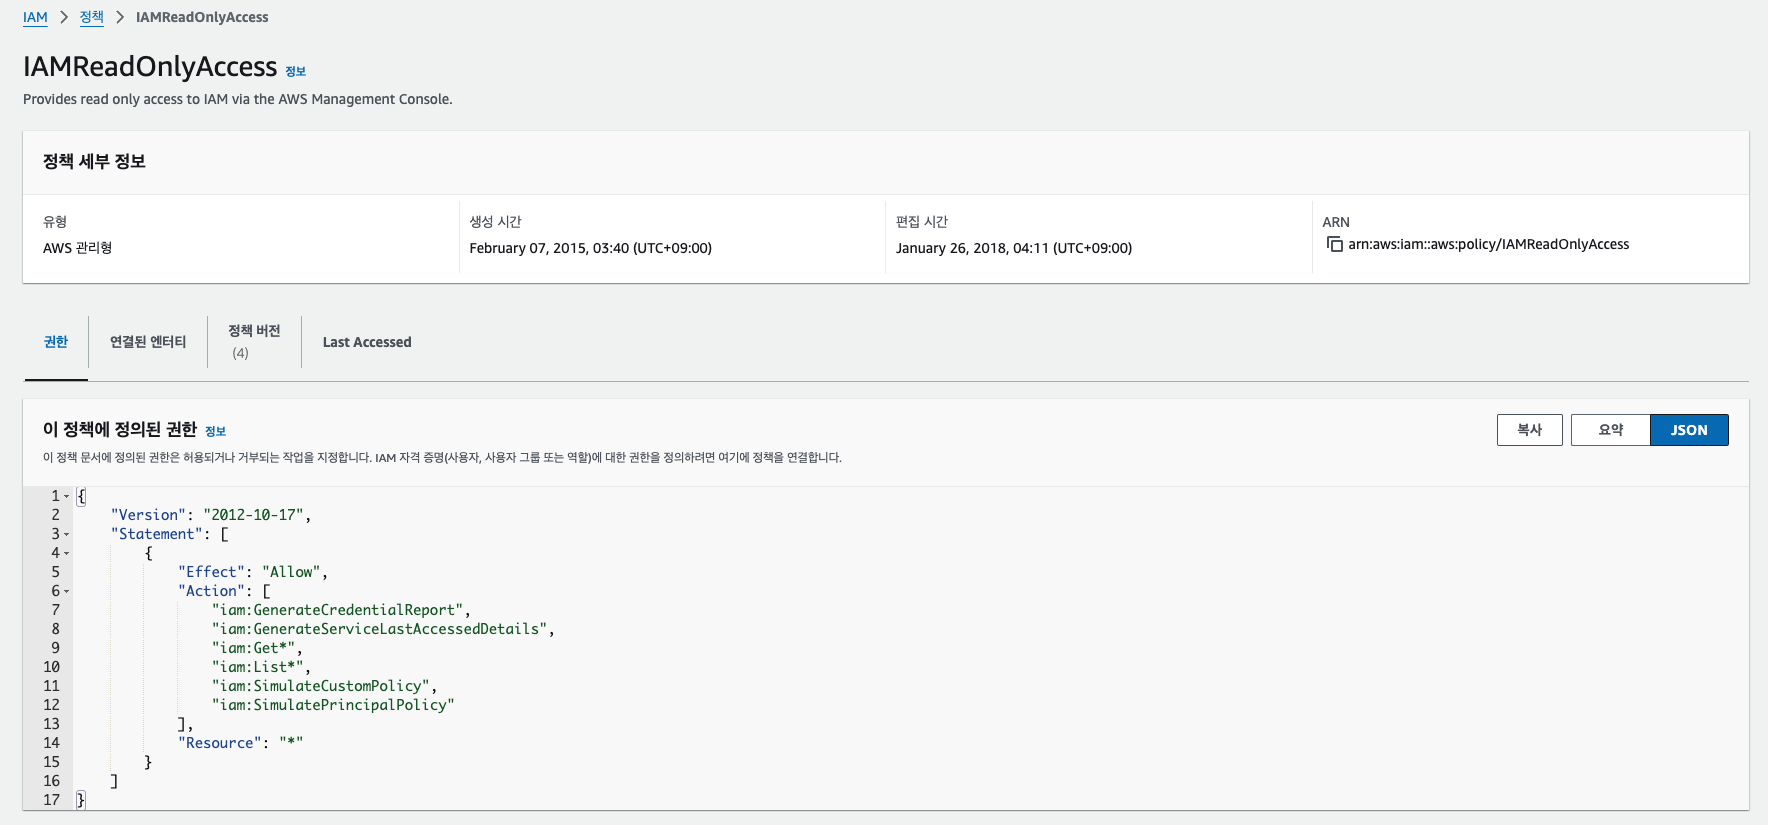Click the ARN text arn:aws:iam::aws:policy/IAMReadOnlyAccess
Screen dimensions: 1768x825
[x=1488, y=244]
